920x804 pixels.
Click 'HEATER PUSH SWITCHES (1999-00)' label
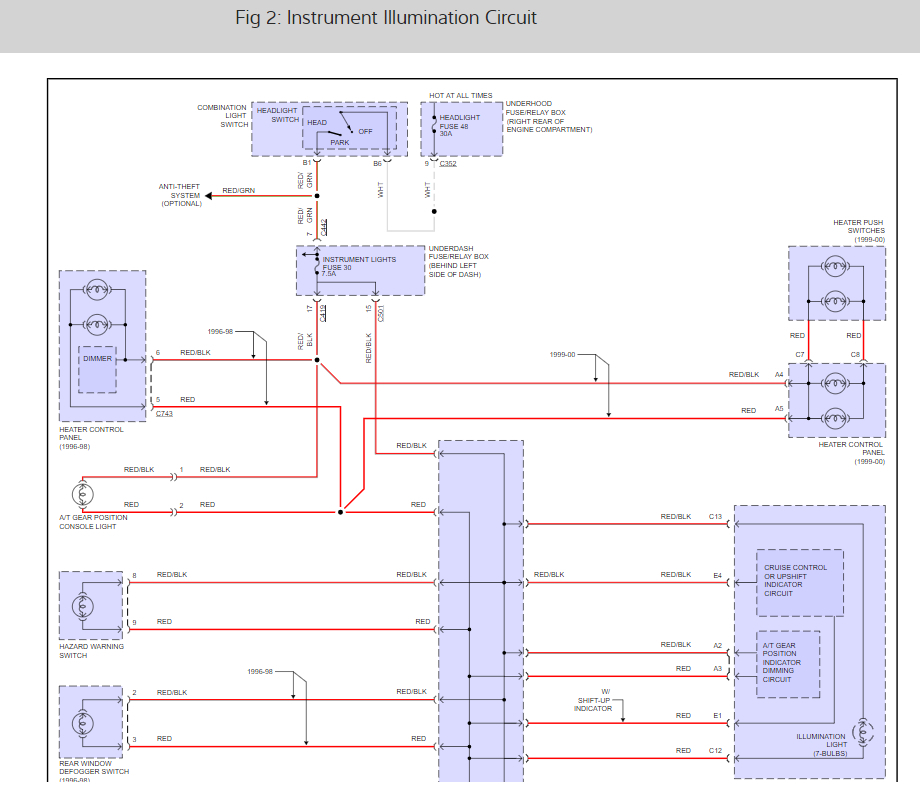click(859, 231)
